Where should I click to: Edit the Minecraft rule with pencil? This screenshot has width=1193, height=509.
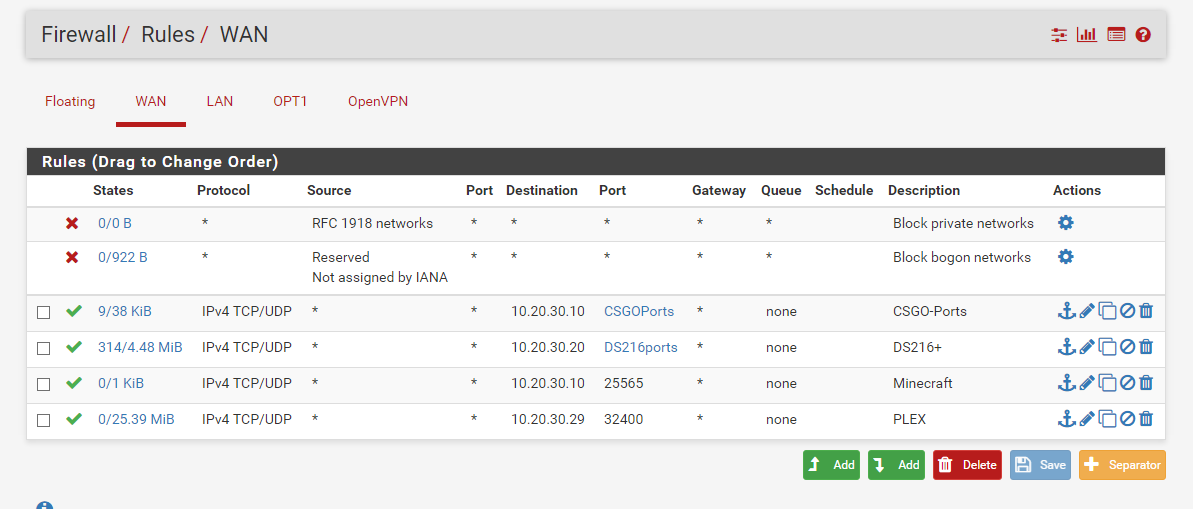point(1087,383)
